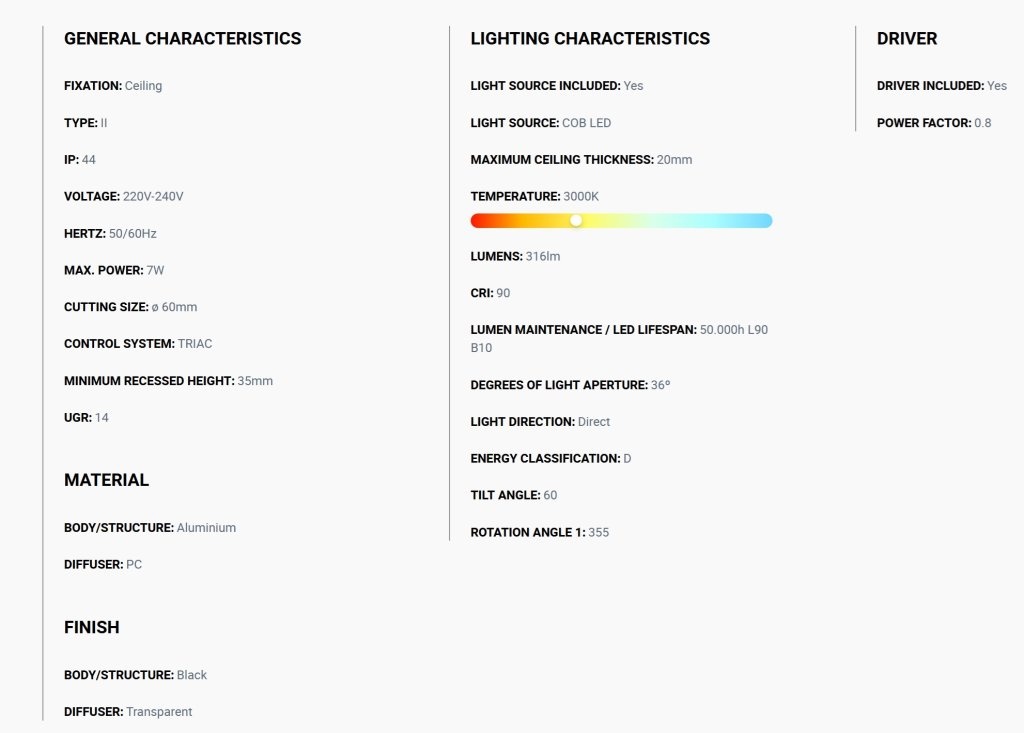The height and width of the screenshot is (733, 1024).
Task: Click the Temperature 3000K label
Action: [x=534, y=196]
